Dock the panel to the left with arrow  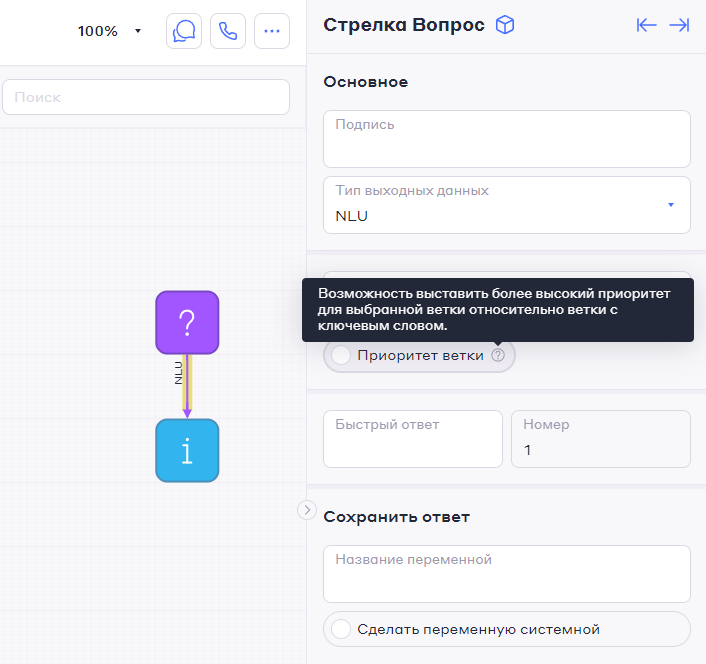tap(647, 25)
